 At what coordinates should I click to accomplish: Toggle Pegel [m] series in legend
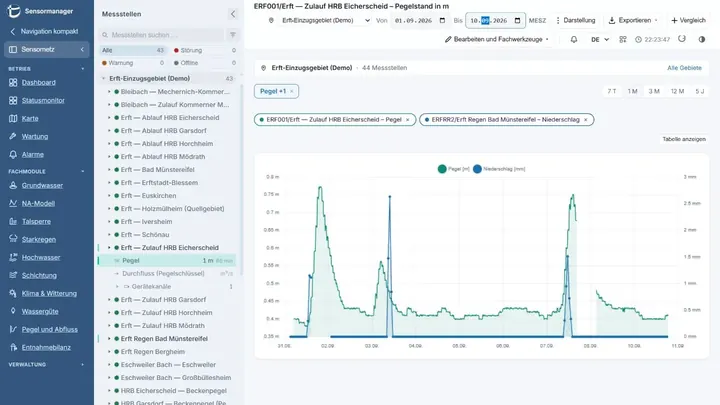pos(454,169)
